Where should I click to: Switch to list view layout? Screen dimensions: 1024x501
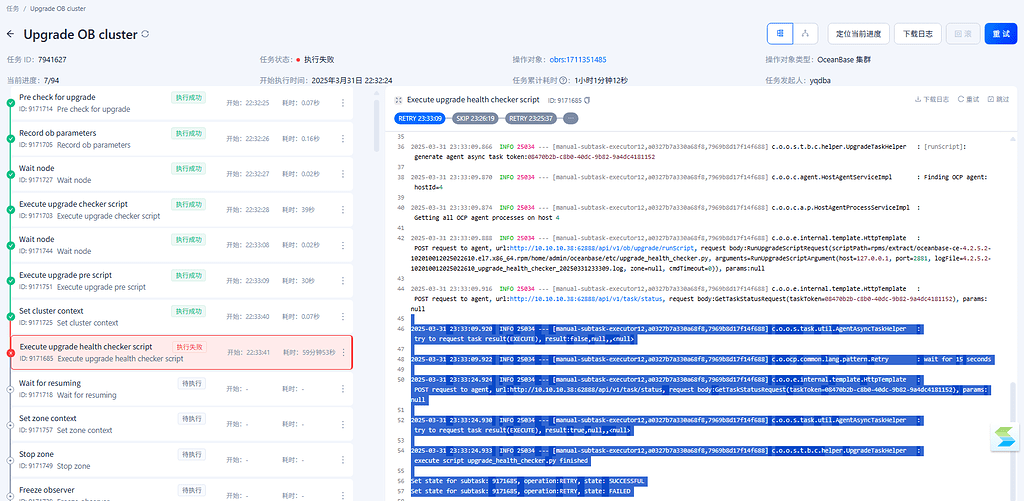[781, 33]
